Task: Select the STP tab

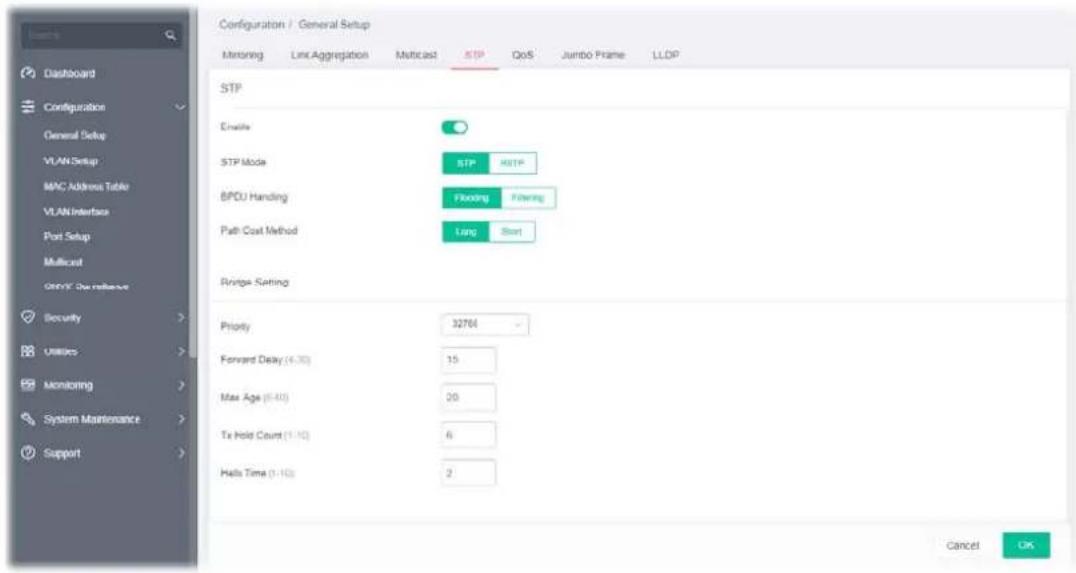Action: 474,55
